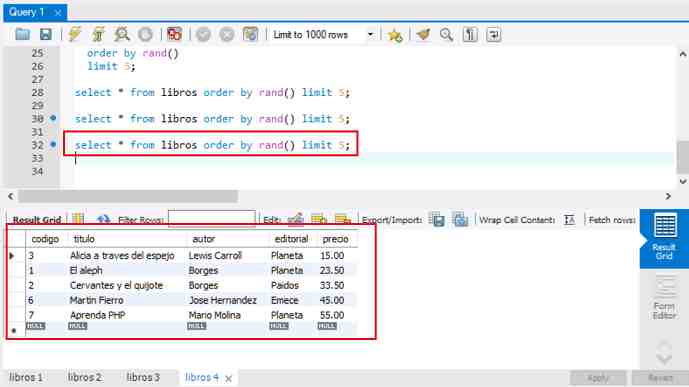Export recordset to file icon
This screenshot has height=387, width=689.
(437, 219)
